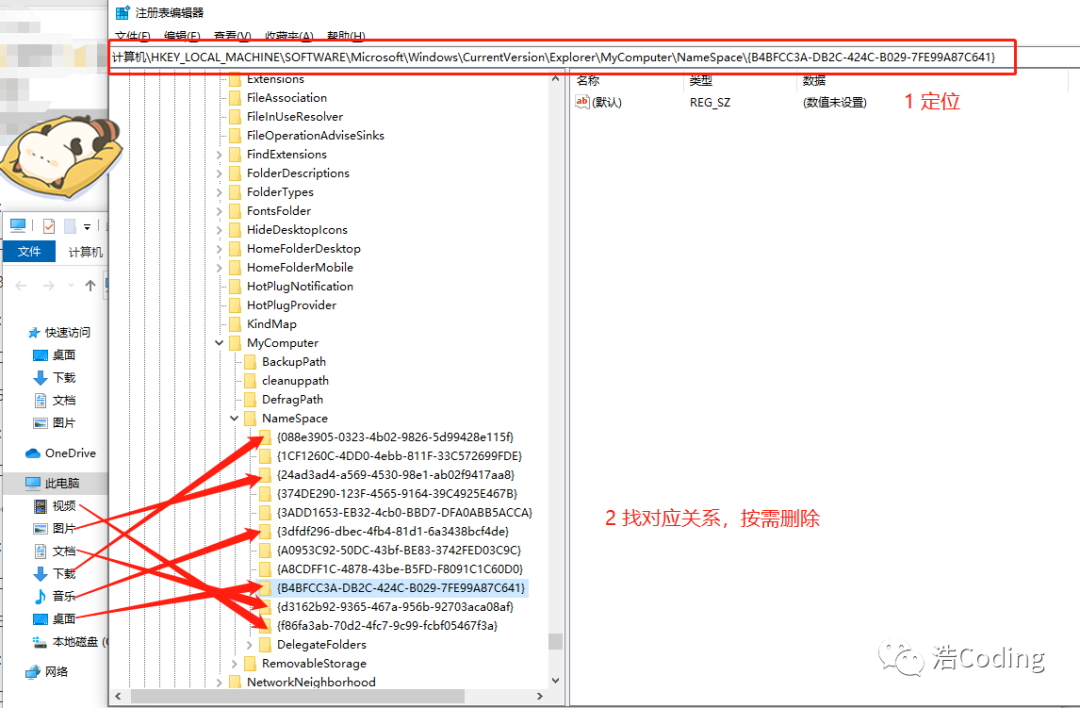Screen dimensions: 1080x708
Task: Open the 收藏夹(A) menu
Action: coord(289,35)
